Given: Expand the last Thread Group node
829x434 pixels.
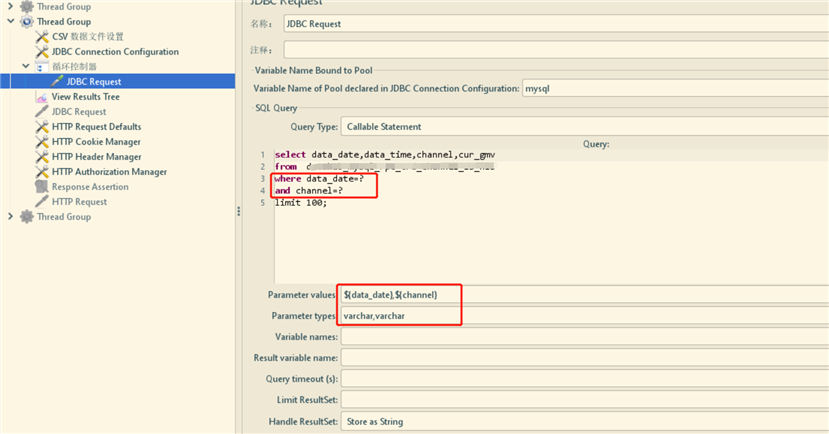Looking at the screenshot, I should pyautogui.click(x=11, y=216).
